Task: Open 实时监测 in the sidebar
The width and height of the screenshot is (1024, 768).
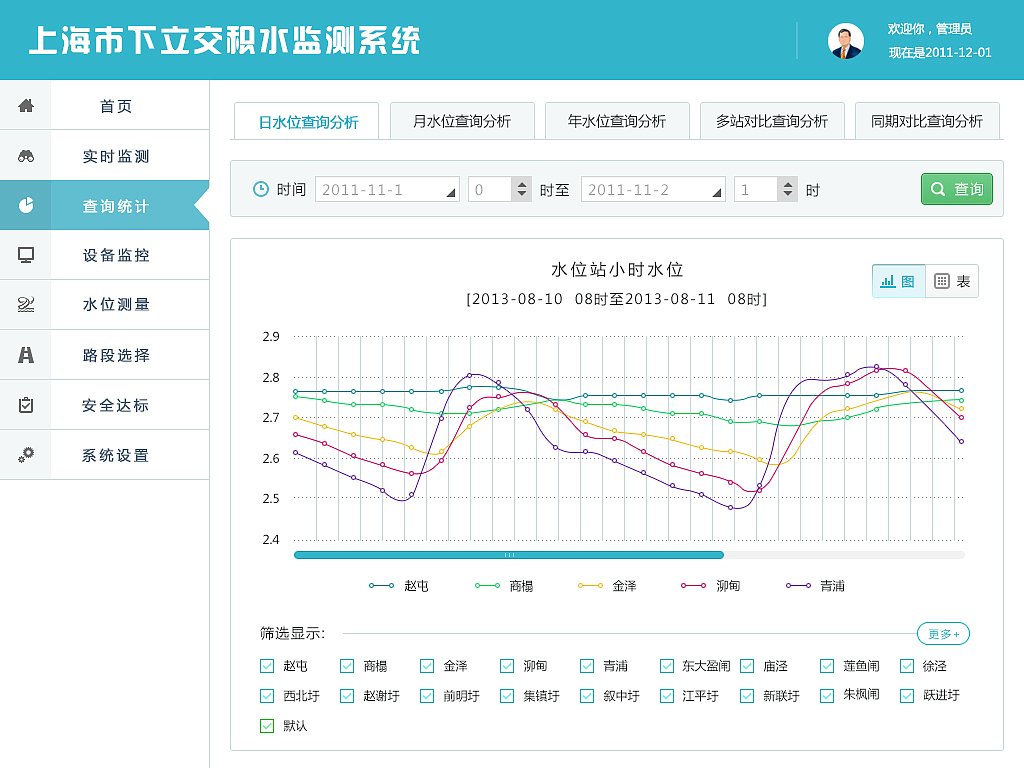Action: (104, 156)
